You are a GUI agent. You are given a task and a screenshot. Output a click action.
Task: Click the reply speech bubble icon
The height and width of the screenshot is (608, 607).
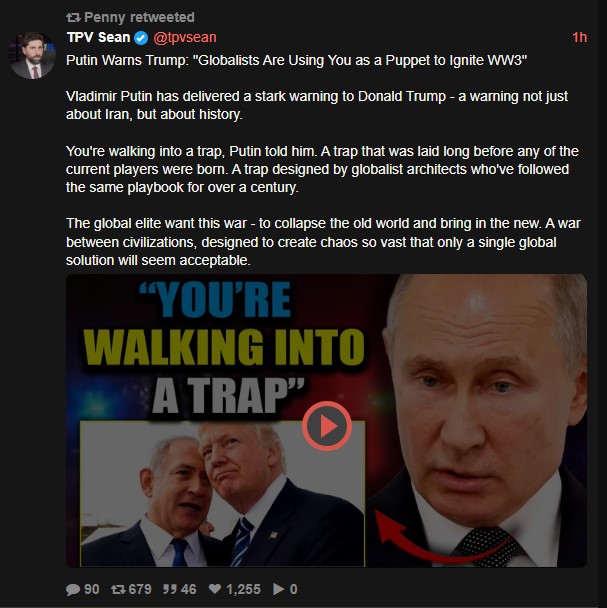click(x=73, y=589)
